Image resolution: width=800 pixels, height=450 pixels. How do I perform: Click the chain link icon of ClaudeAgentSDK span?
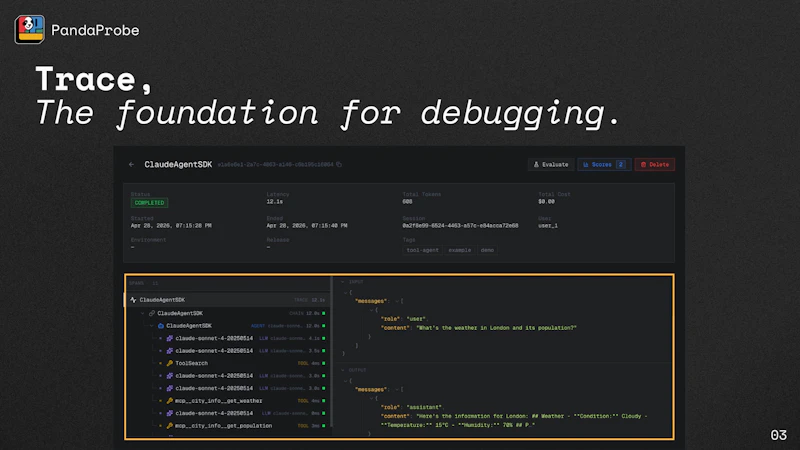pos(152,313)
